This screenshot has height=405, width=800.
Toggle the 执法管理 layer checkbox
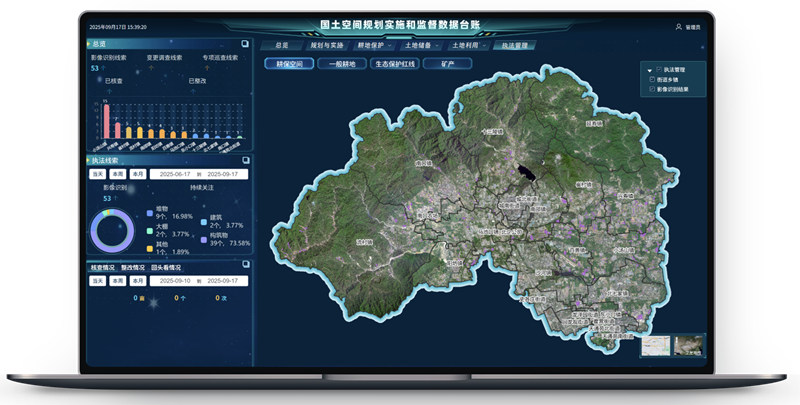coord(657,70)
